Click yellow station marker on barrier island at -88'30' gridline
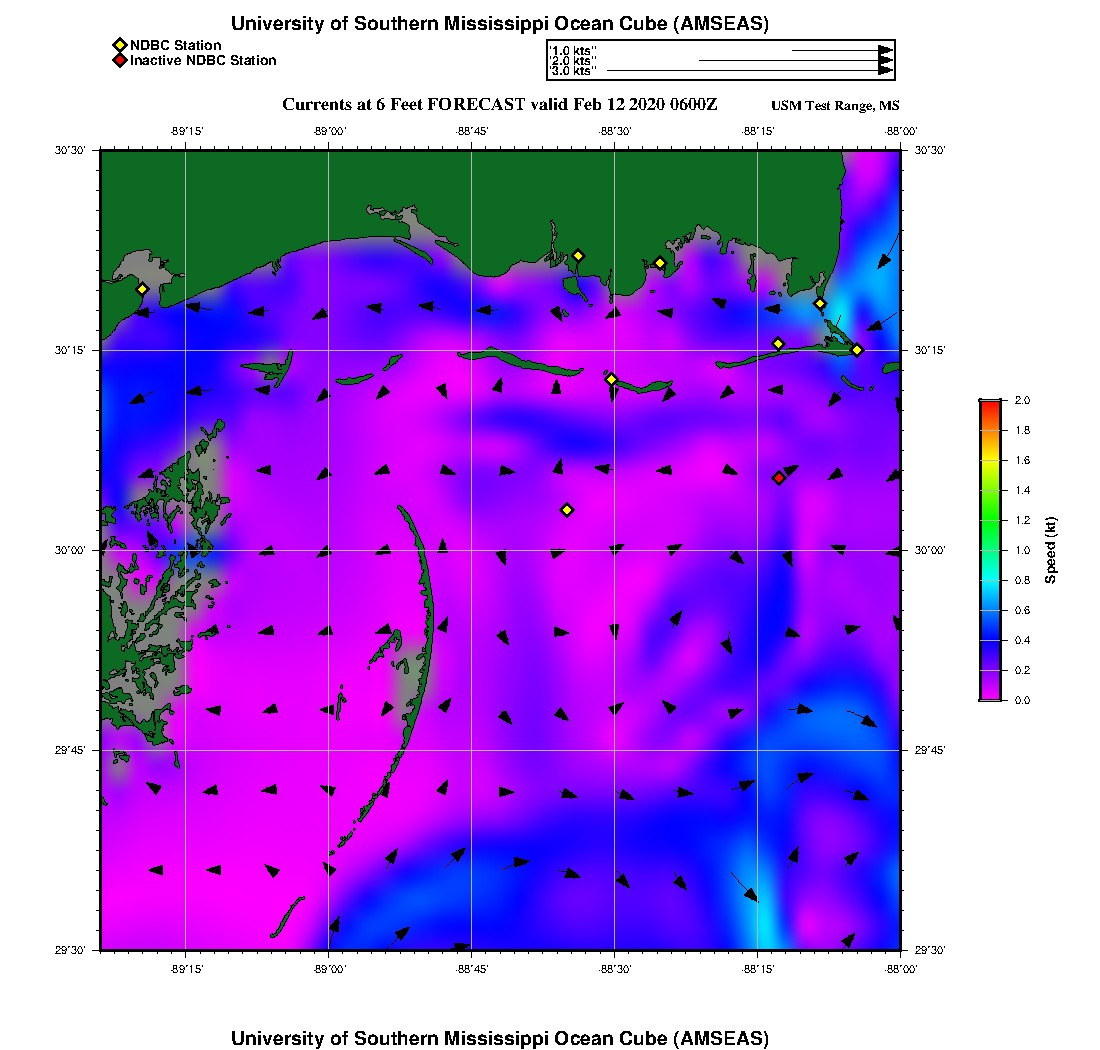This screenshot has height=1050, width=1100. pos(611,379)
